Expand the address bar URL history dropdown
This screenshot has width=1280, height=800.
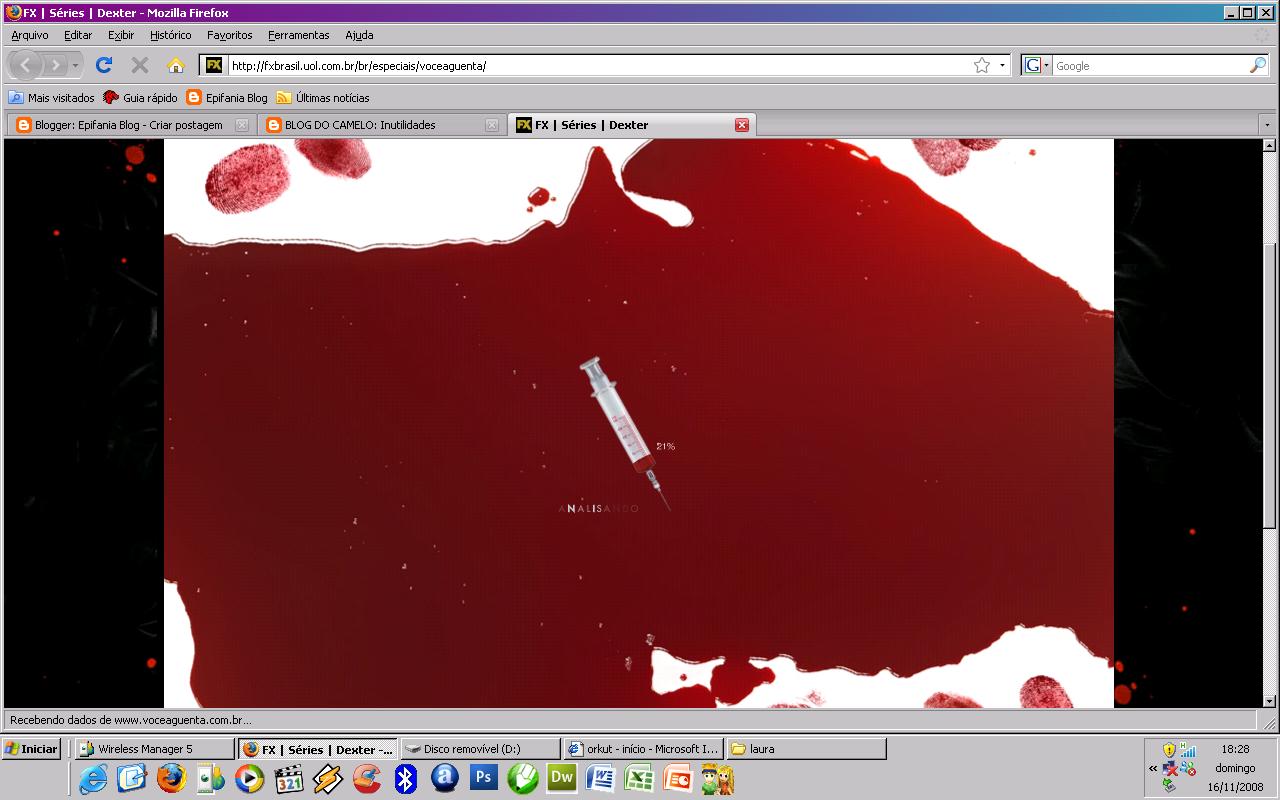pos(1002,65)
